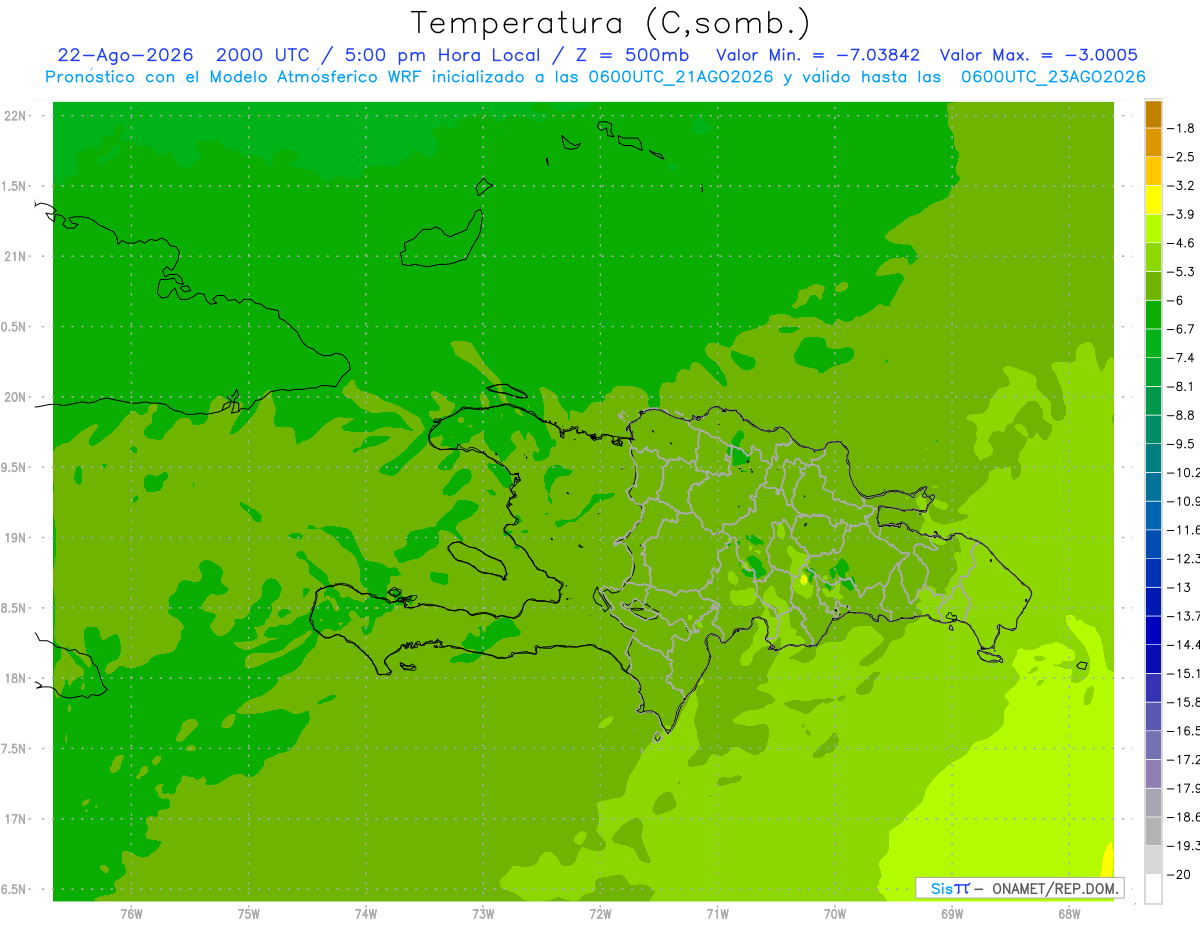Pick the purple swatch between -17.2 and -17.9
This screenshot has width=1200, height=927.
(1153, 774)
